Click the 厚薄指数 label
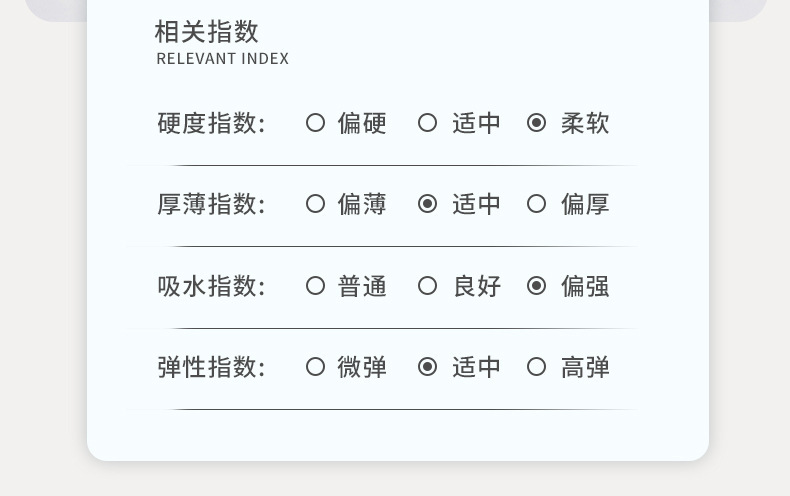The image size is (790, 496). point(211,204)
